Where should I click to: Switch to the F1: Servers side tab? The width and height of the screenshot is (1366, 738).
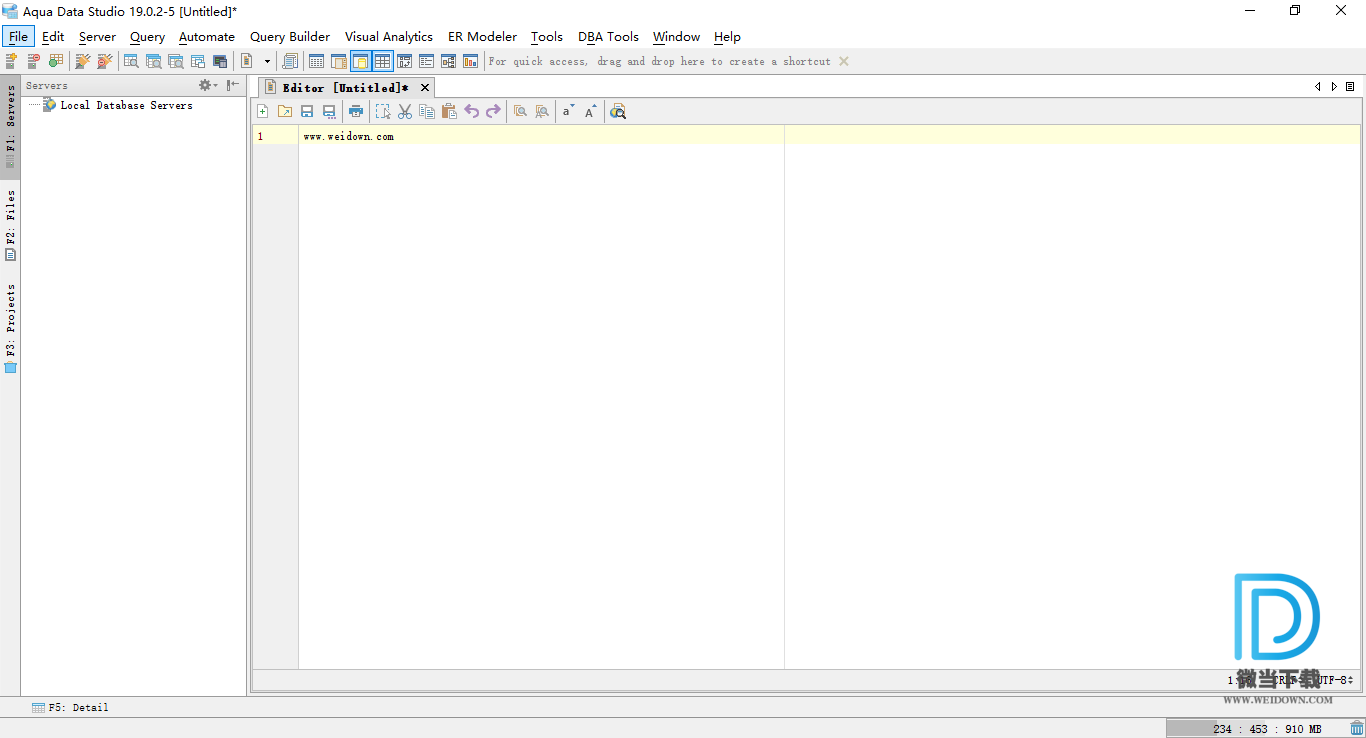pyautogui.click(x=10, y=125)
